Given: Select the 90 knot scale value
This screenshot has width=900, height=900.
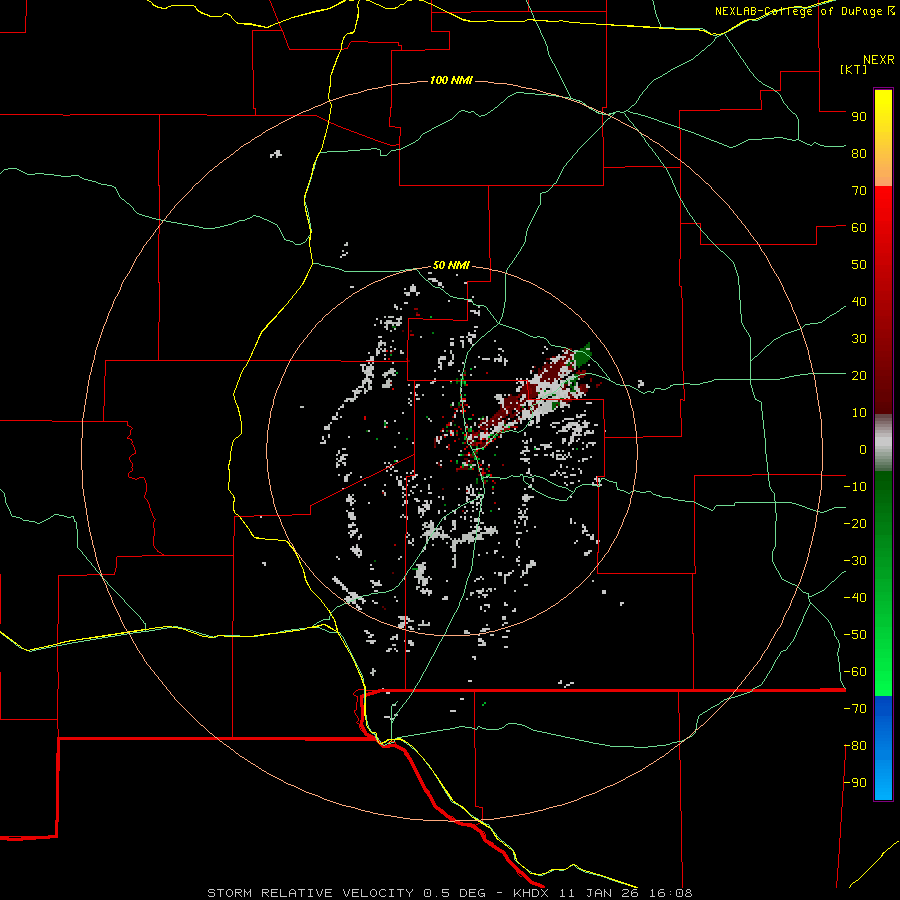Looking at the screenshot, I should click(x=859, y=117).
